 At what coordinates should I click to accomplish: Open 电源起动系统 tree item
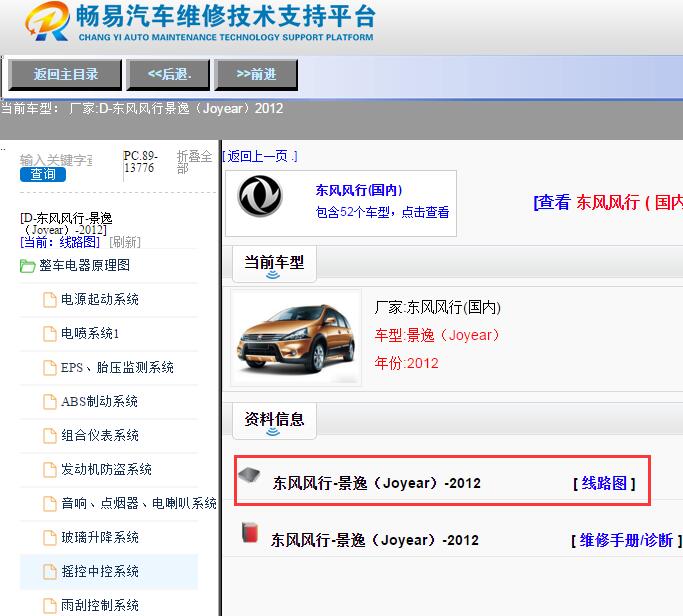pyautogui.click(x=100, y=300)
